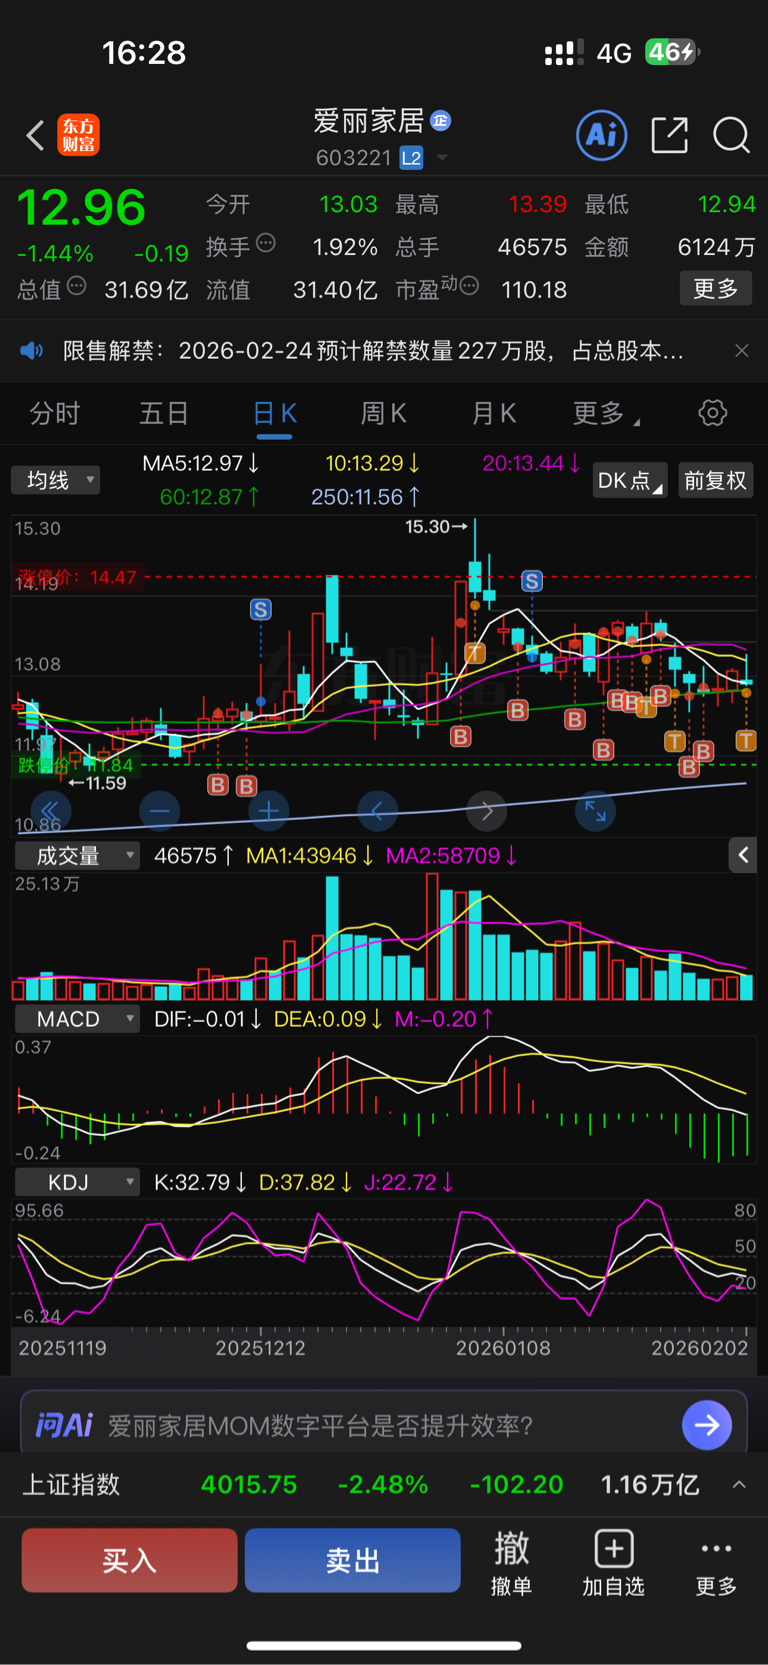The width and height of the screenshot is (768, 1665).
Task: Collapse side panel with left chevron
Action: coord(742,855)
